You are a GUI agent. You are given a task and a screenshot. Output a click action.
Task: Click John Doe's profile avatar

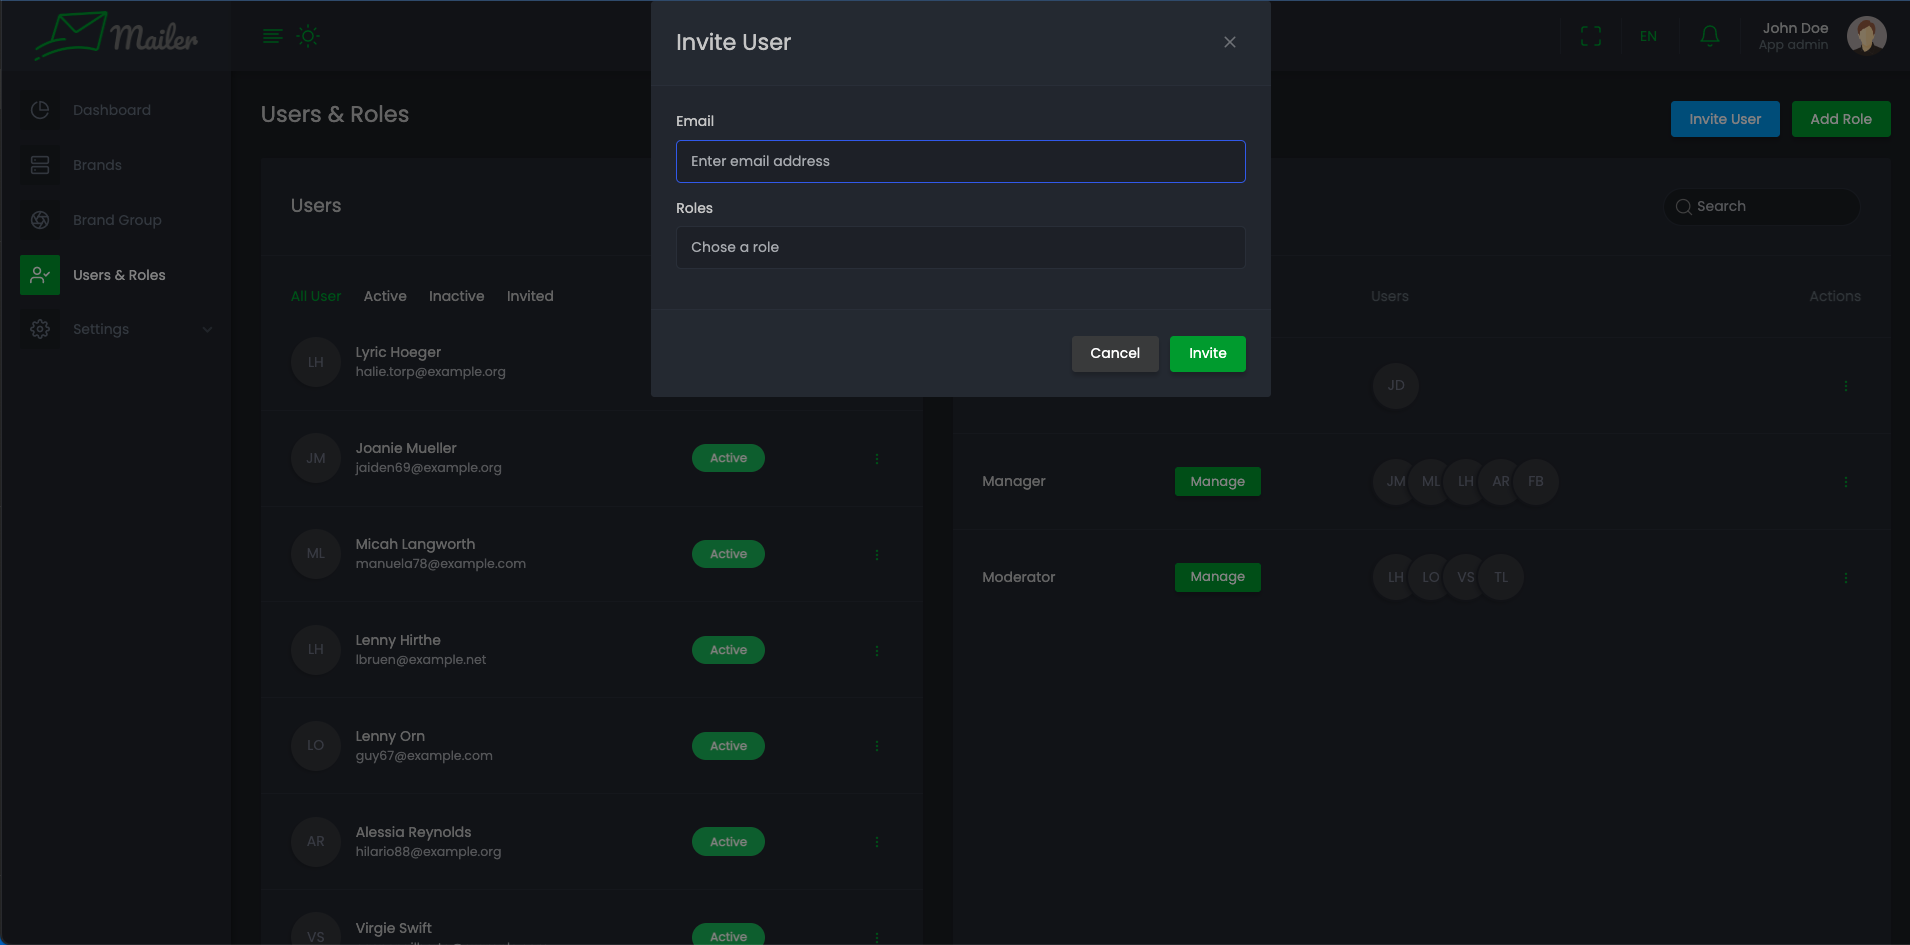click(1866, 36)
